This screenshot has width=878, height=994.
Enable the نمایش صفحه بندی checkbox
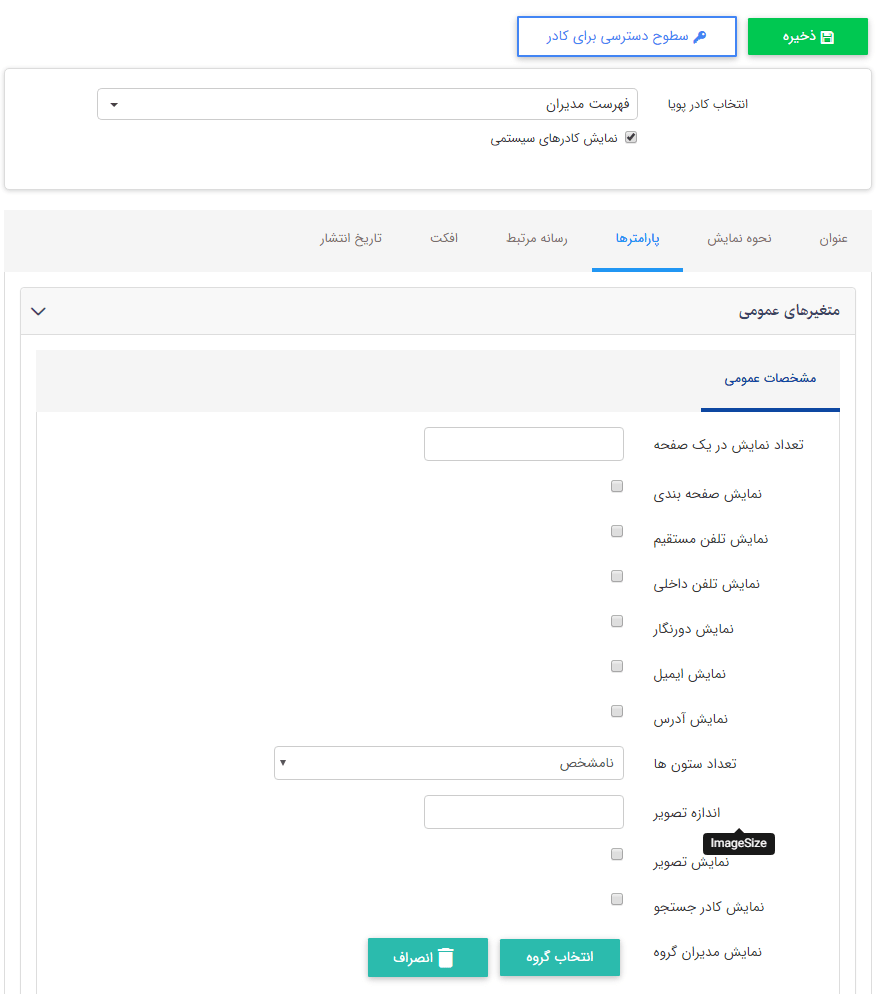tap(617, 485)
